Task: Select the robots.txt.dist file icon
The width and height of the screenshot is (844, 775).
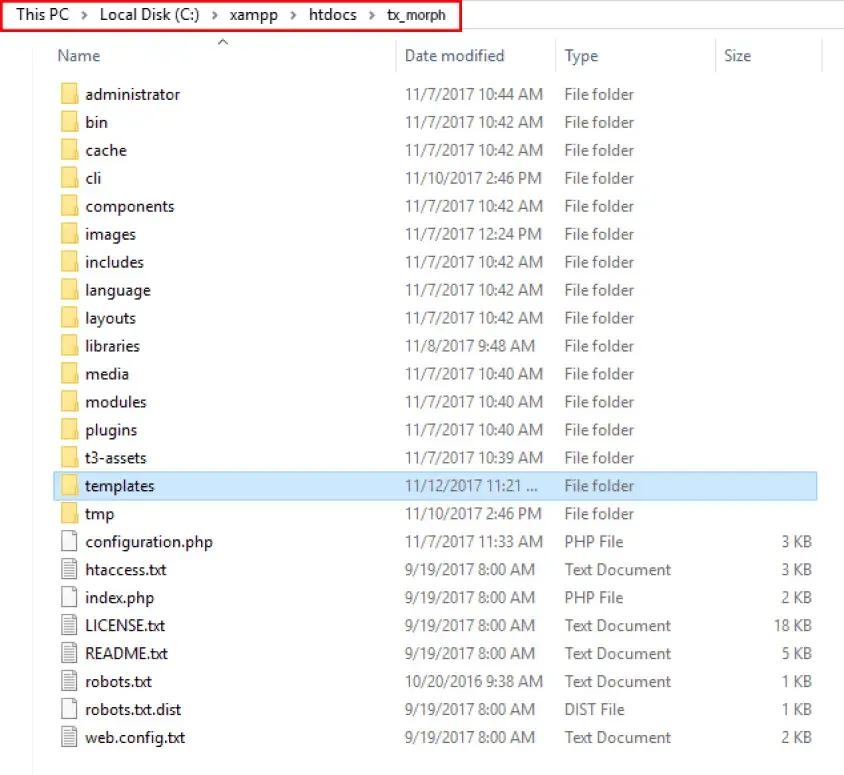Action: (x=69, y=709)
